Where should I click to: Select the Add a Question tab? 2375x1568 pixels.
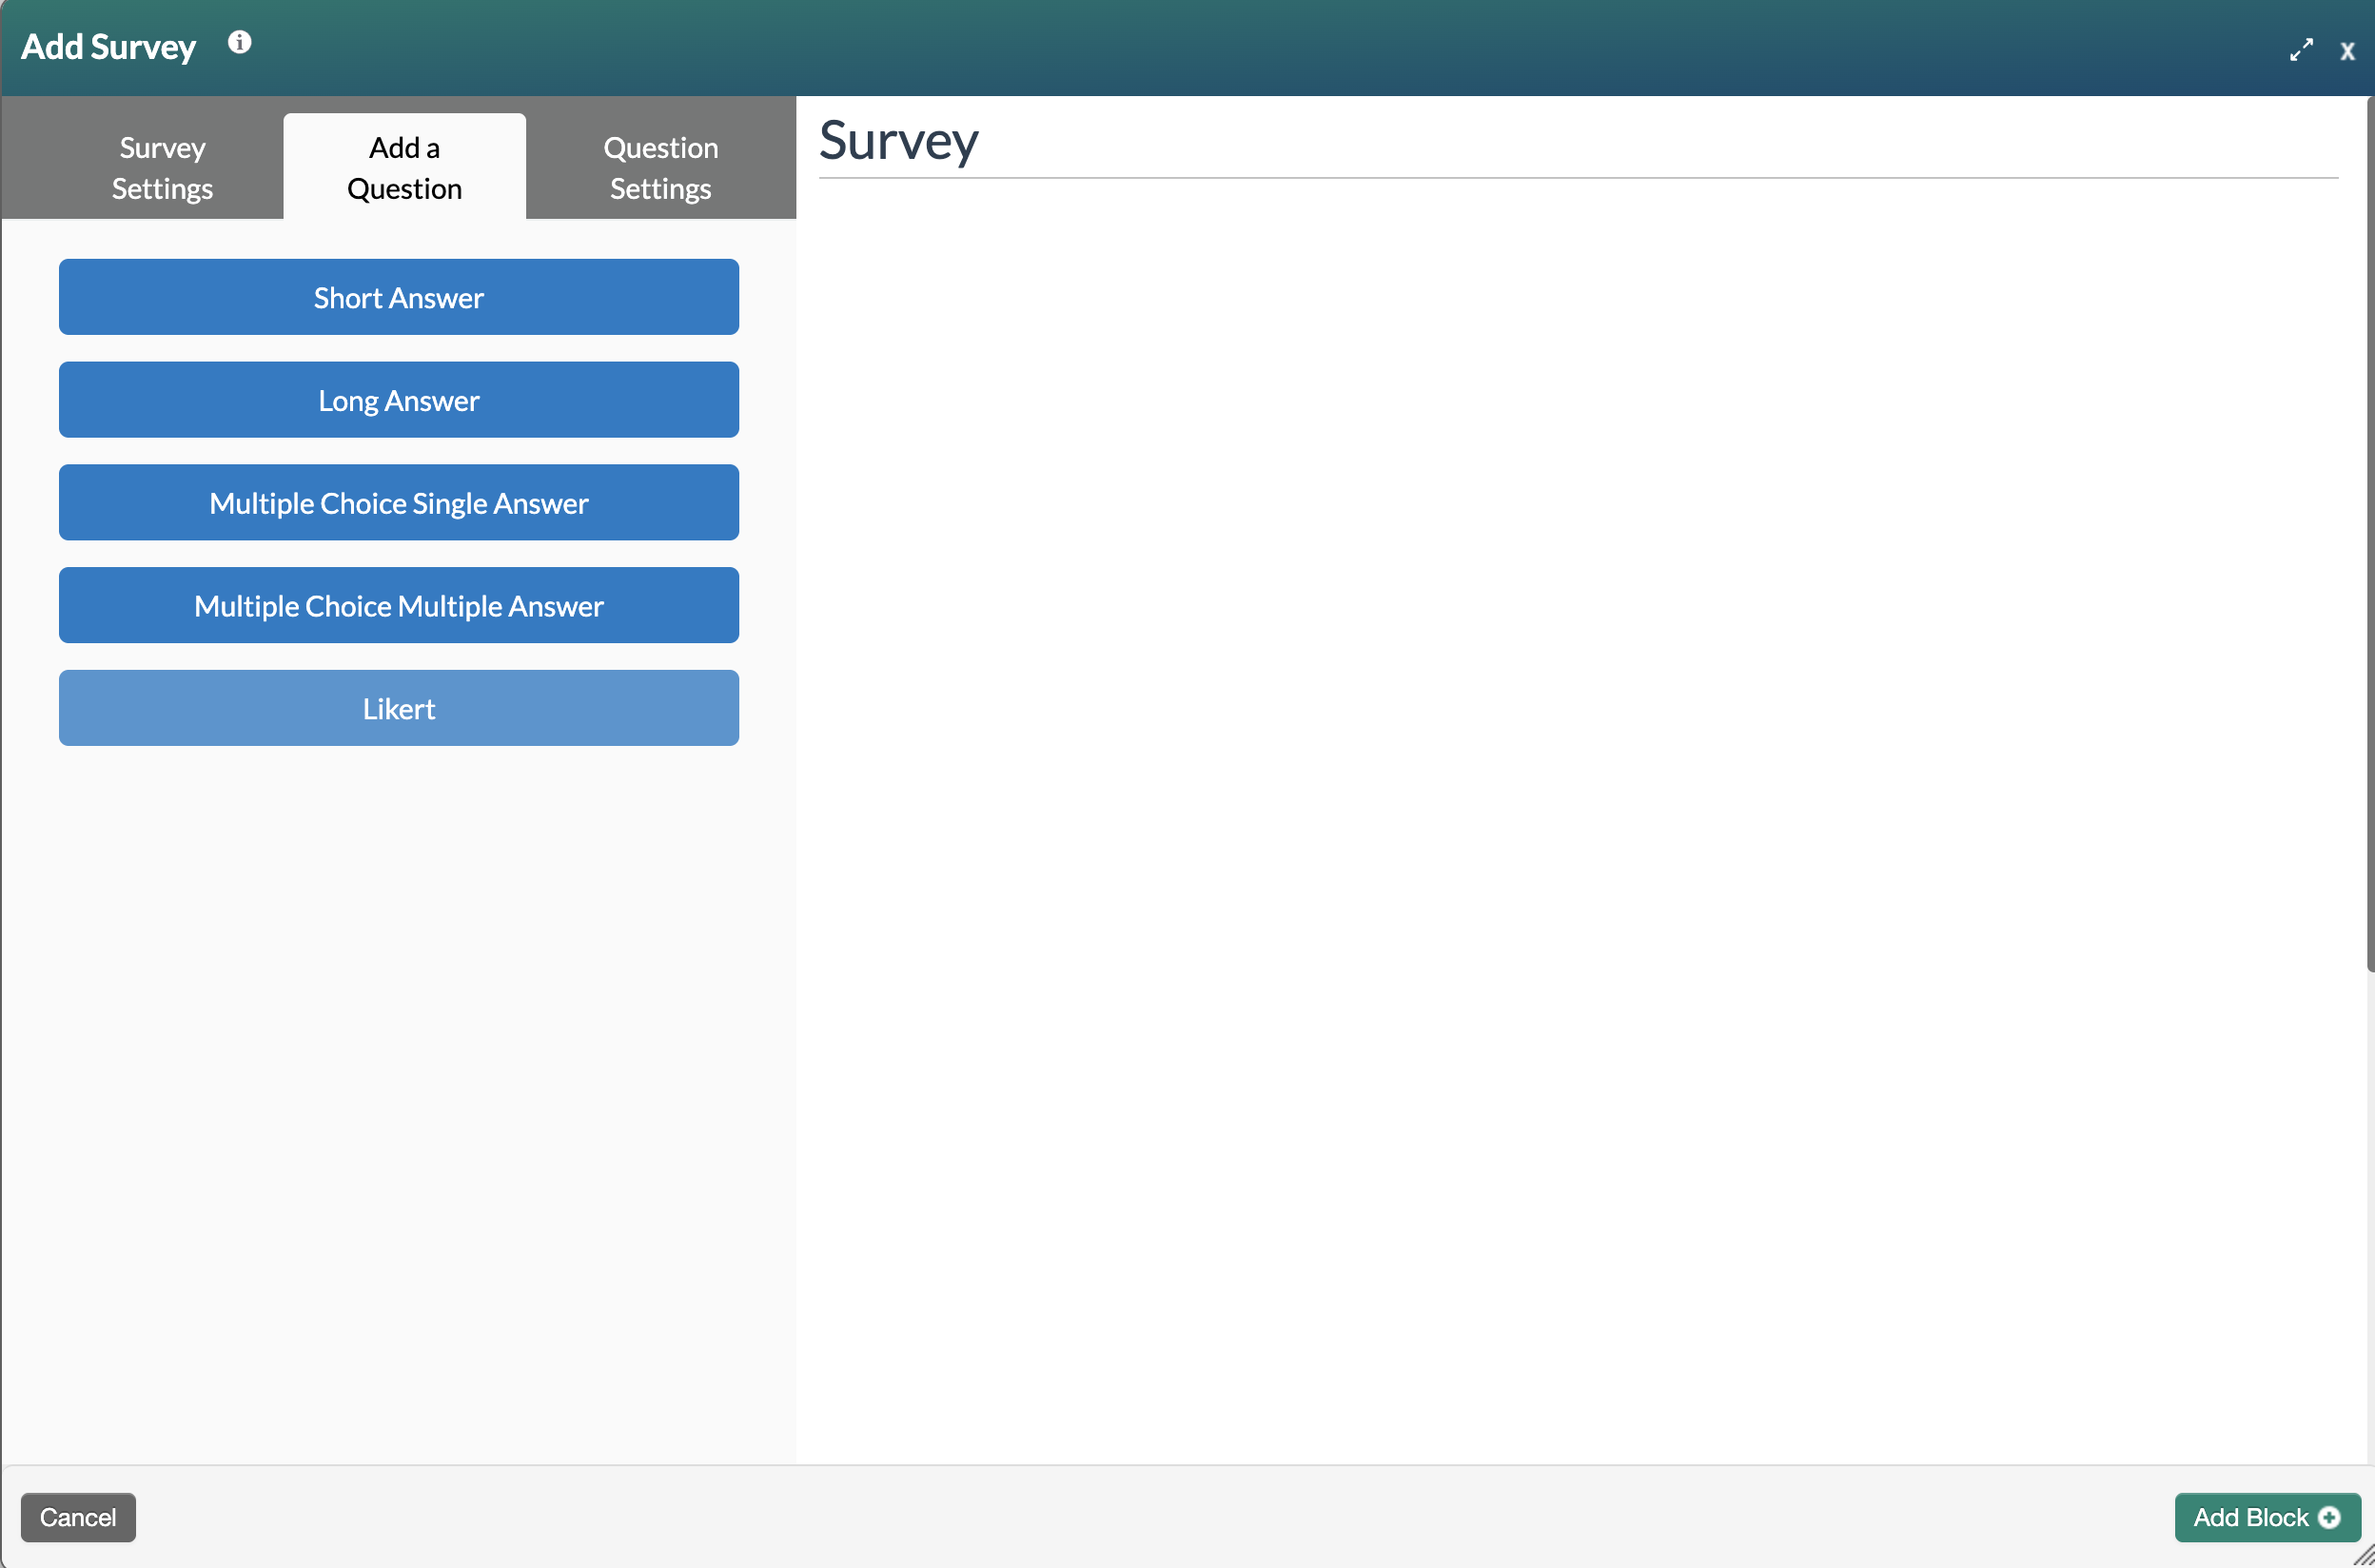(x=404, y=168)
